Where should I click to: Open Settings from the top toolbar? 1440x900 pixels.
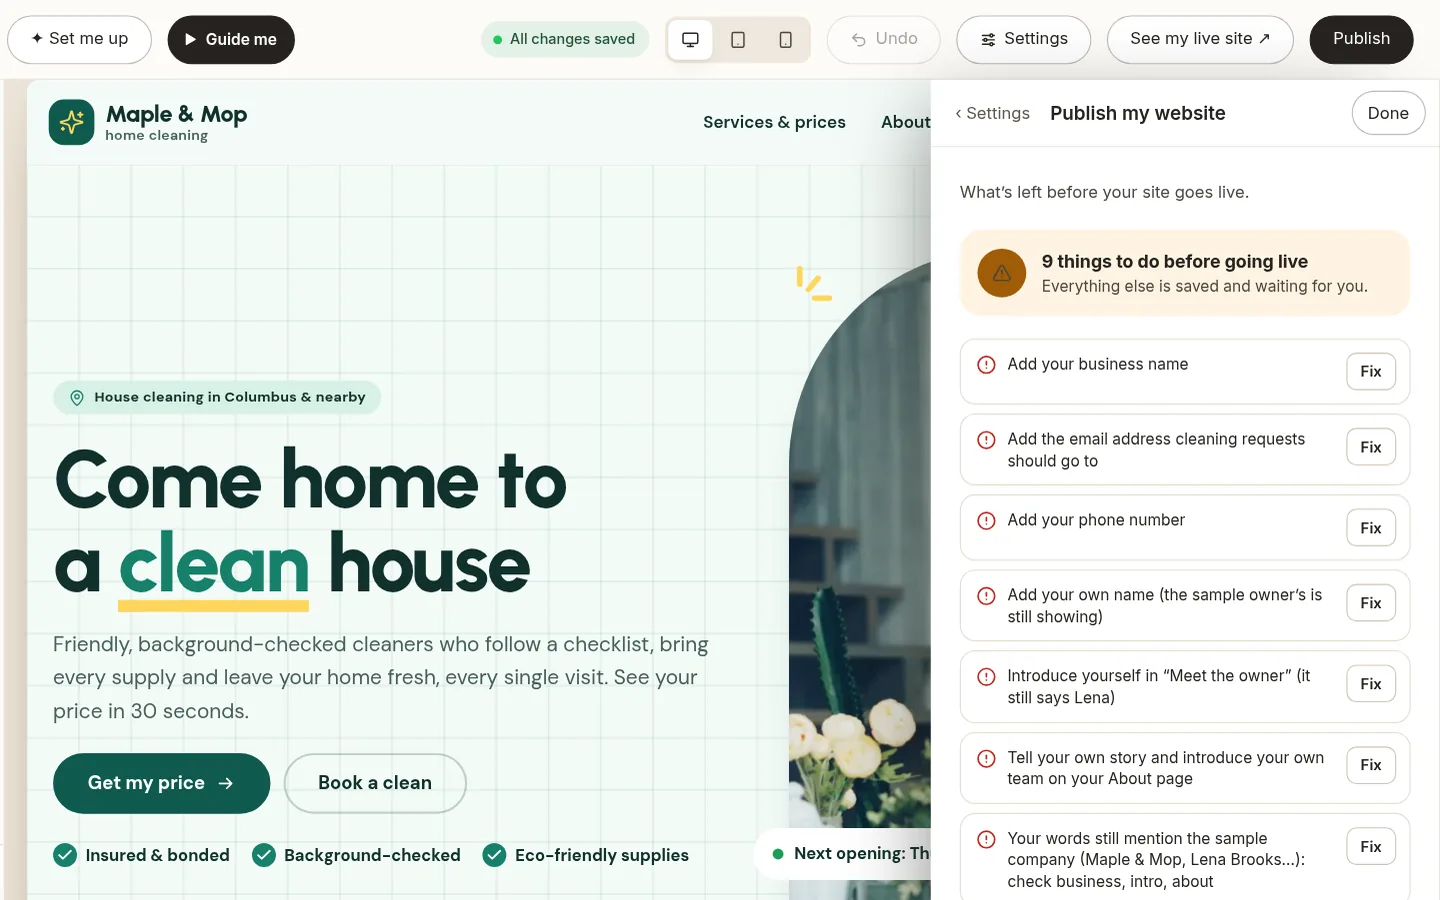1023,39
